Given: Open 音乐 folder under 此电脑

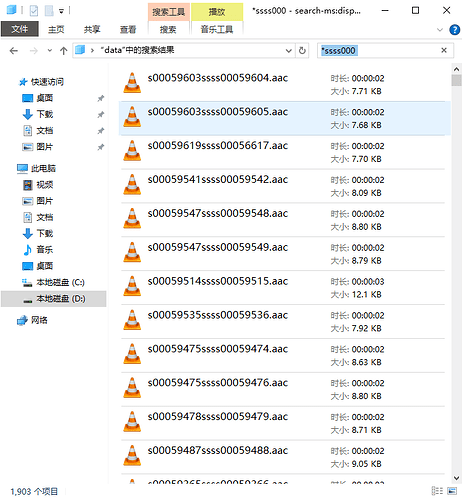Looking at the screenshot, I should pyautogui.click(x=45, y=250).
